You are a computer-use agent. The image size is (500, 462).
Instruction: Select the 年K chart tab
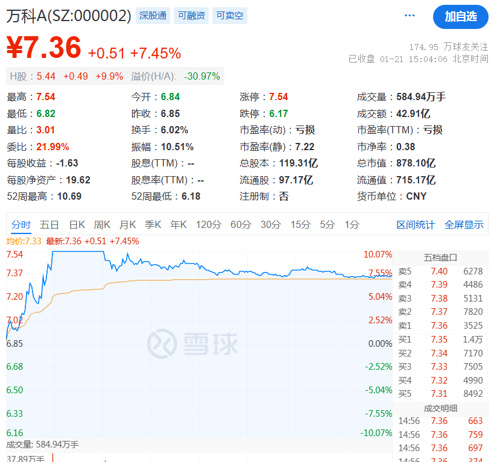(178, 225)
